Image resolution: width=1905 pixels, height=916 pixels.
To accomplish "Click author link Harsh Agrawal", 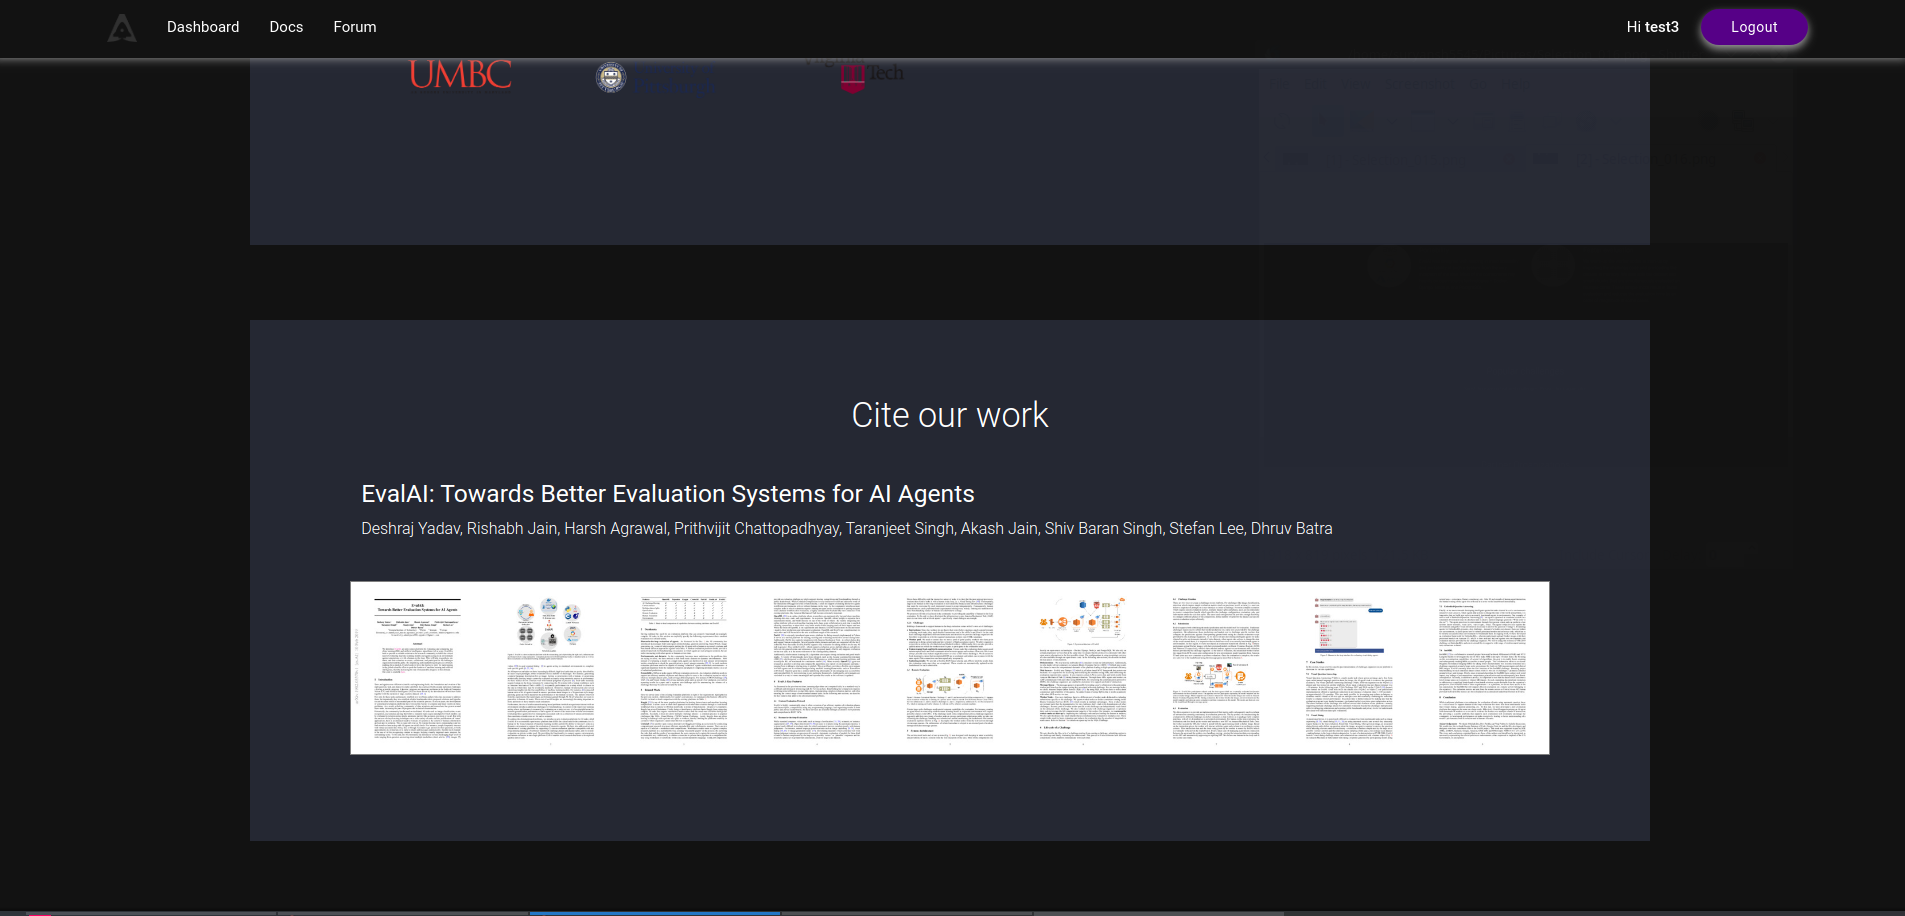I will 615,528.
